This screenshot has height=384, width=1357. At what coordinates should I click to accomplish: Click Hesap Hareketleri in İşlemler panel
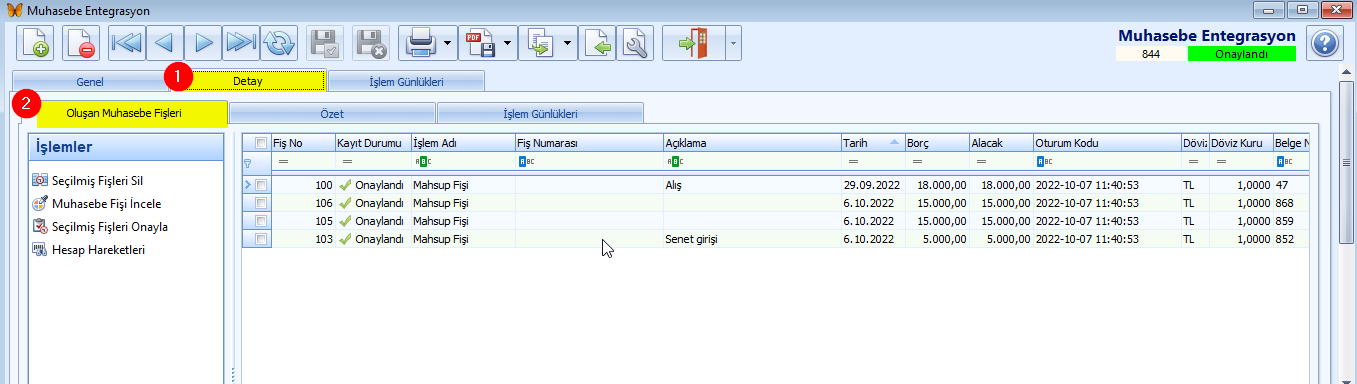(98, 249)
